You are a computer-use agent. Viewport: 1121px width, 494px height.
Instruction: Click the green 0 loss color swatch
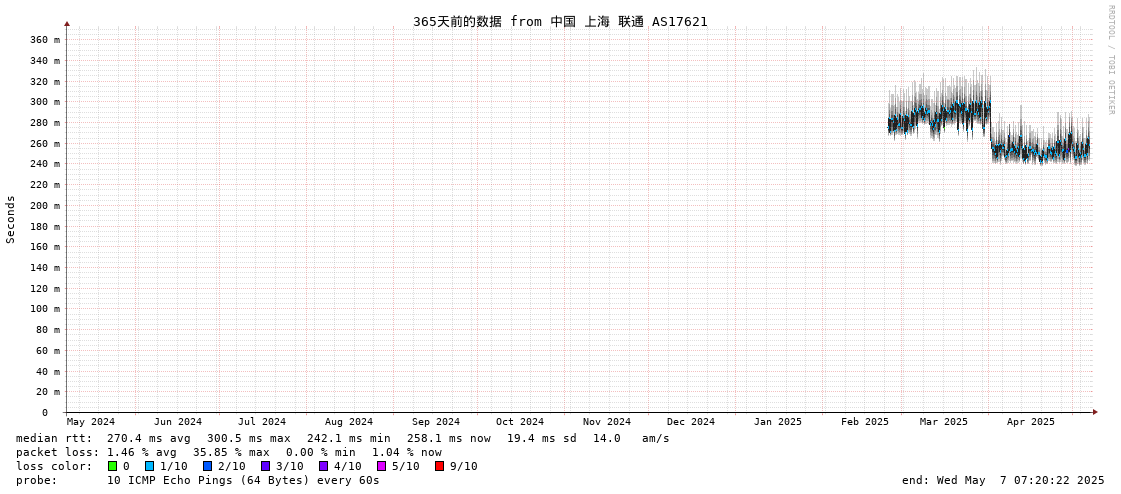coord(112,466)
